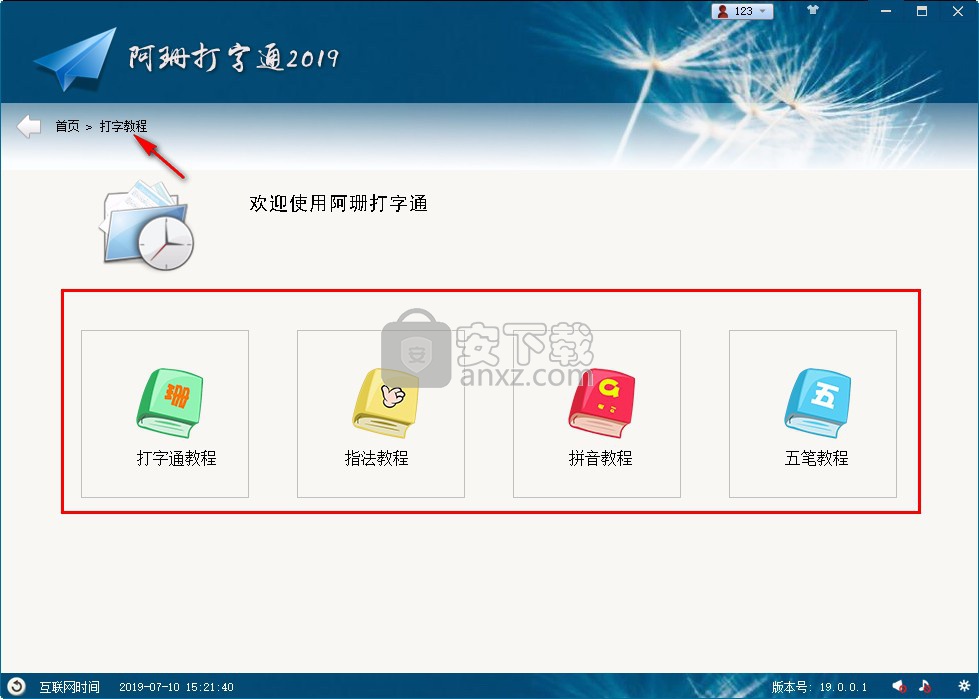This screenshot has height=699, width=979.
Task: Click the user avatar icon beside 123
Action: tap(722, 11)
